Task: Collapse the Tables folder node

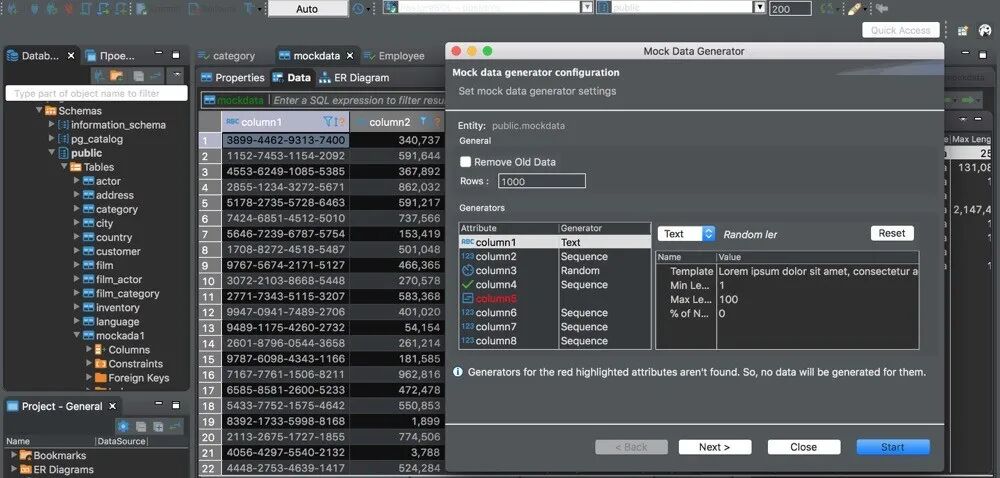Action: [64, 166]
